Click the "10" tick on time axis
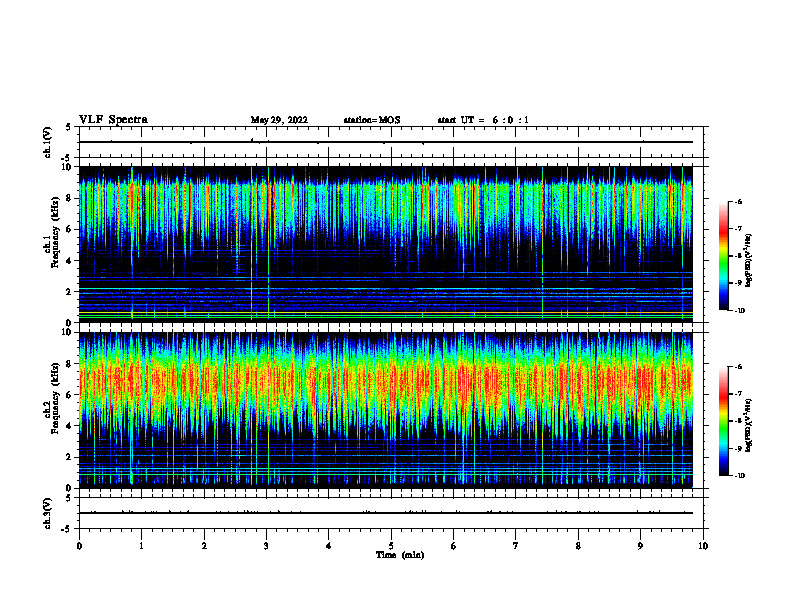The height and width of the screenshot is (612, 792). pyautogui.click(x=703, y=546)
